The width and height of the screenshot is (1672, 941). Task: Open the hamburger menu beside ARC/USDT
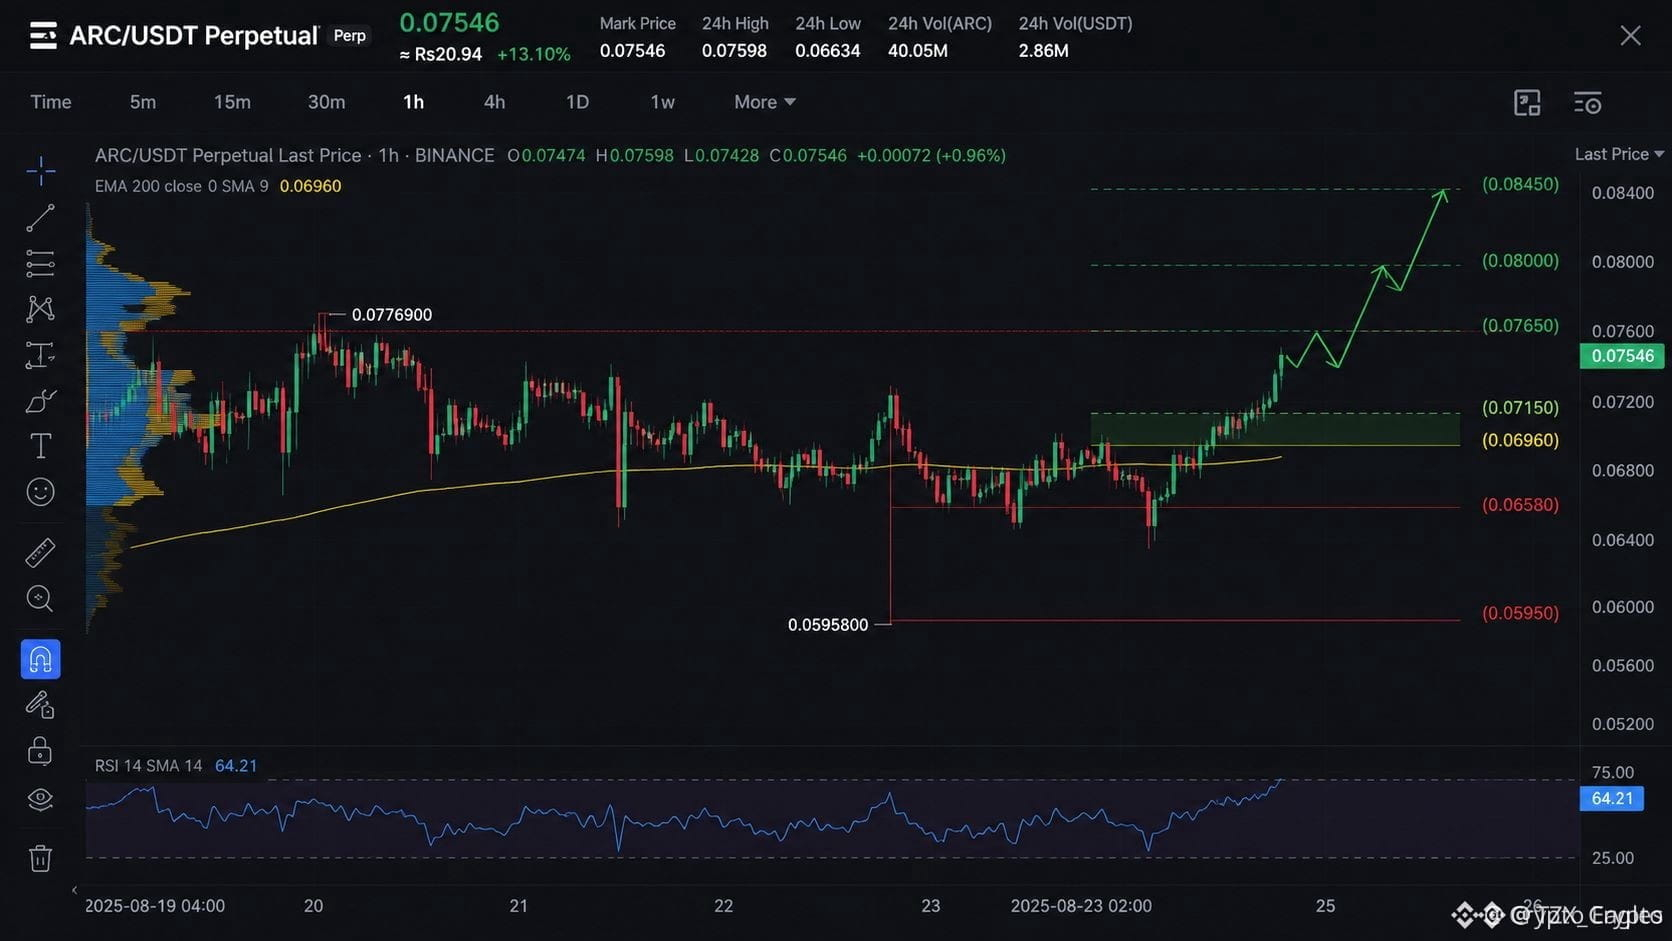pyautogui.click(x=43, y=36)
